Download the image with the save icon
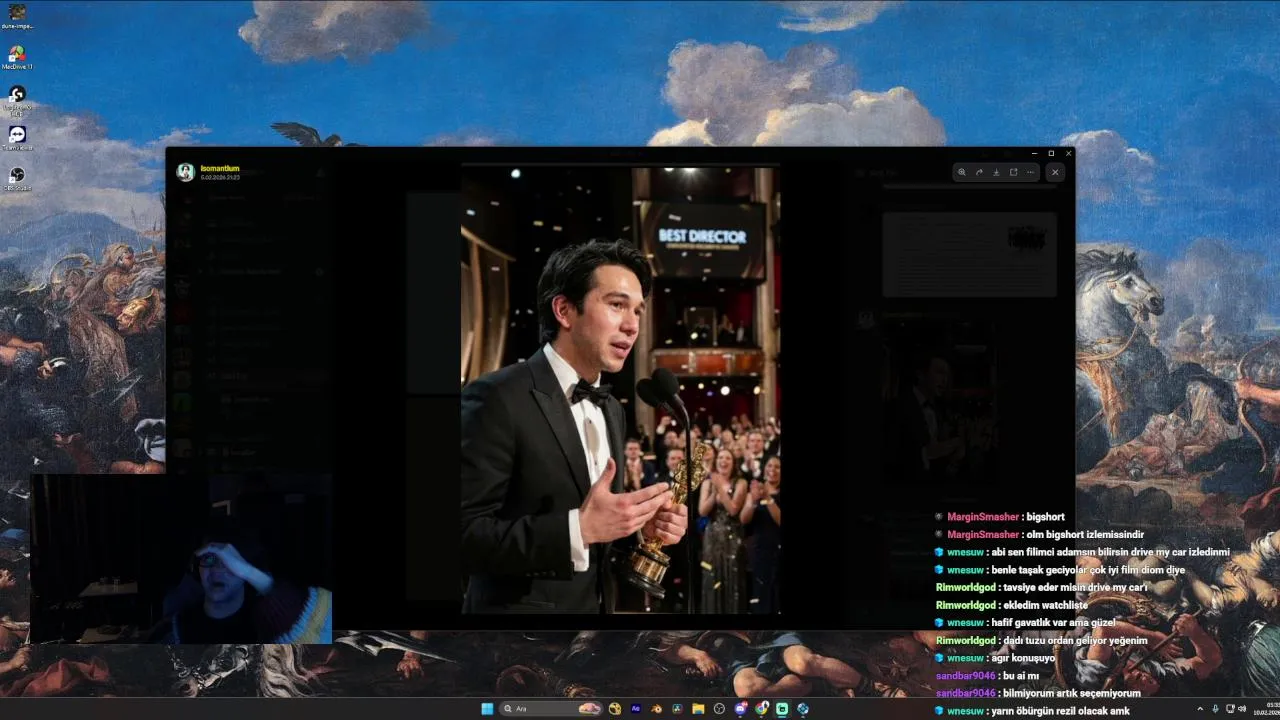Screen dimensions: 1280x720 point(996,172)
